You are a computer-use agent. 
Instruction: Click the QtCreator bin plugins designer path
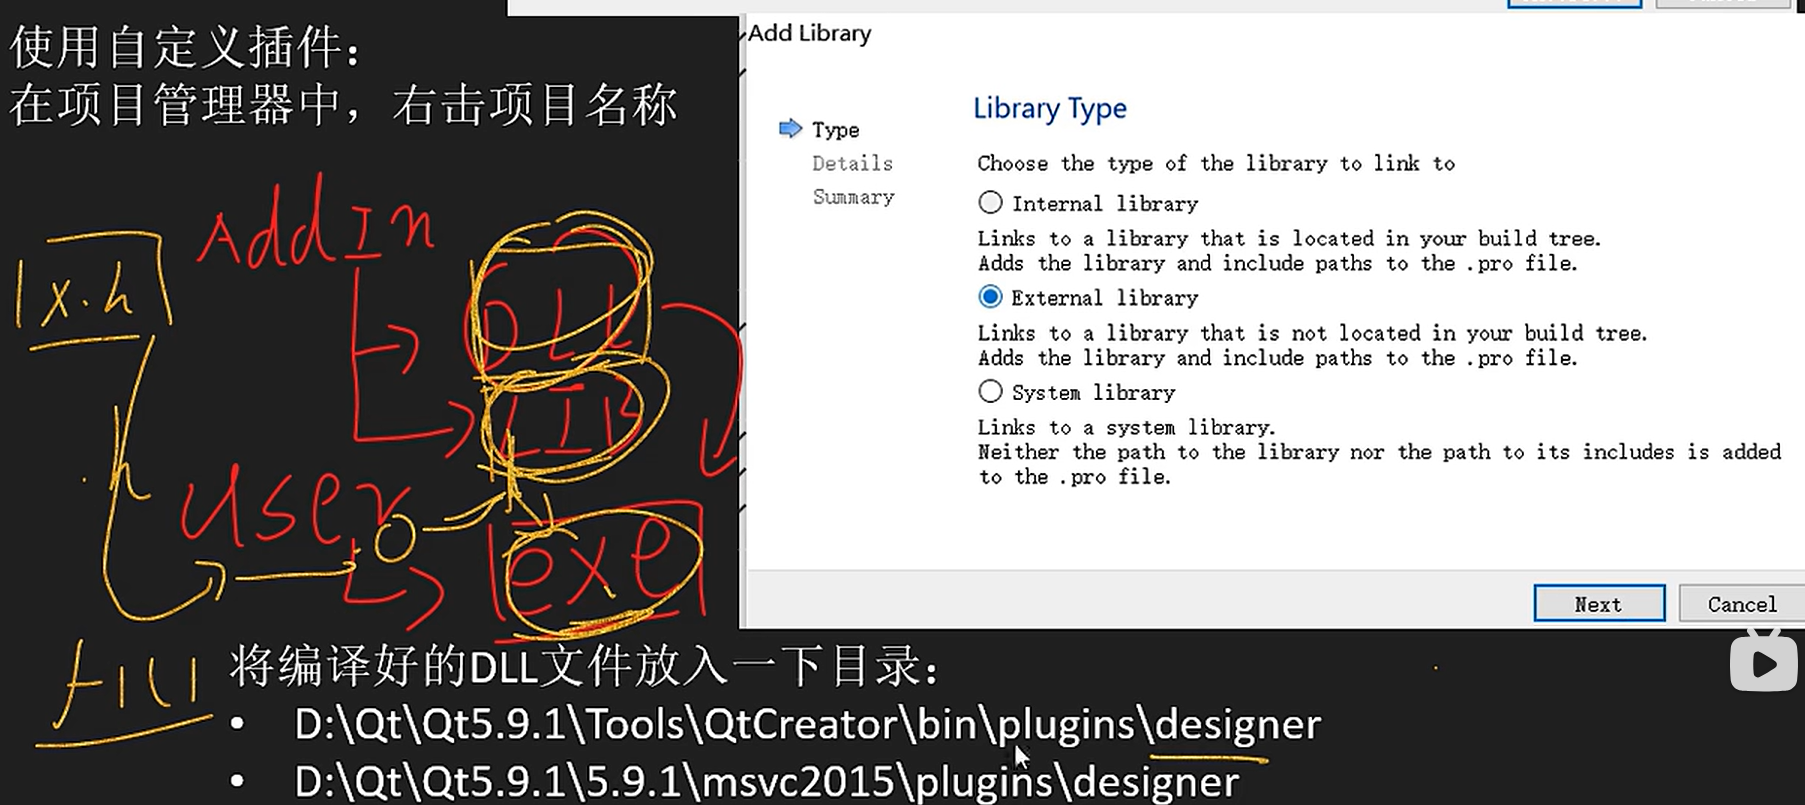pyautogui.click(x=806, y=724)
